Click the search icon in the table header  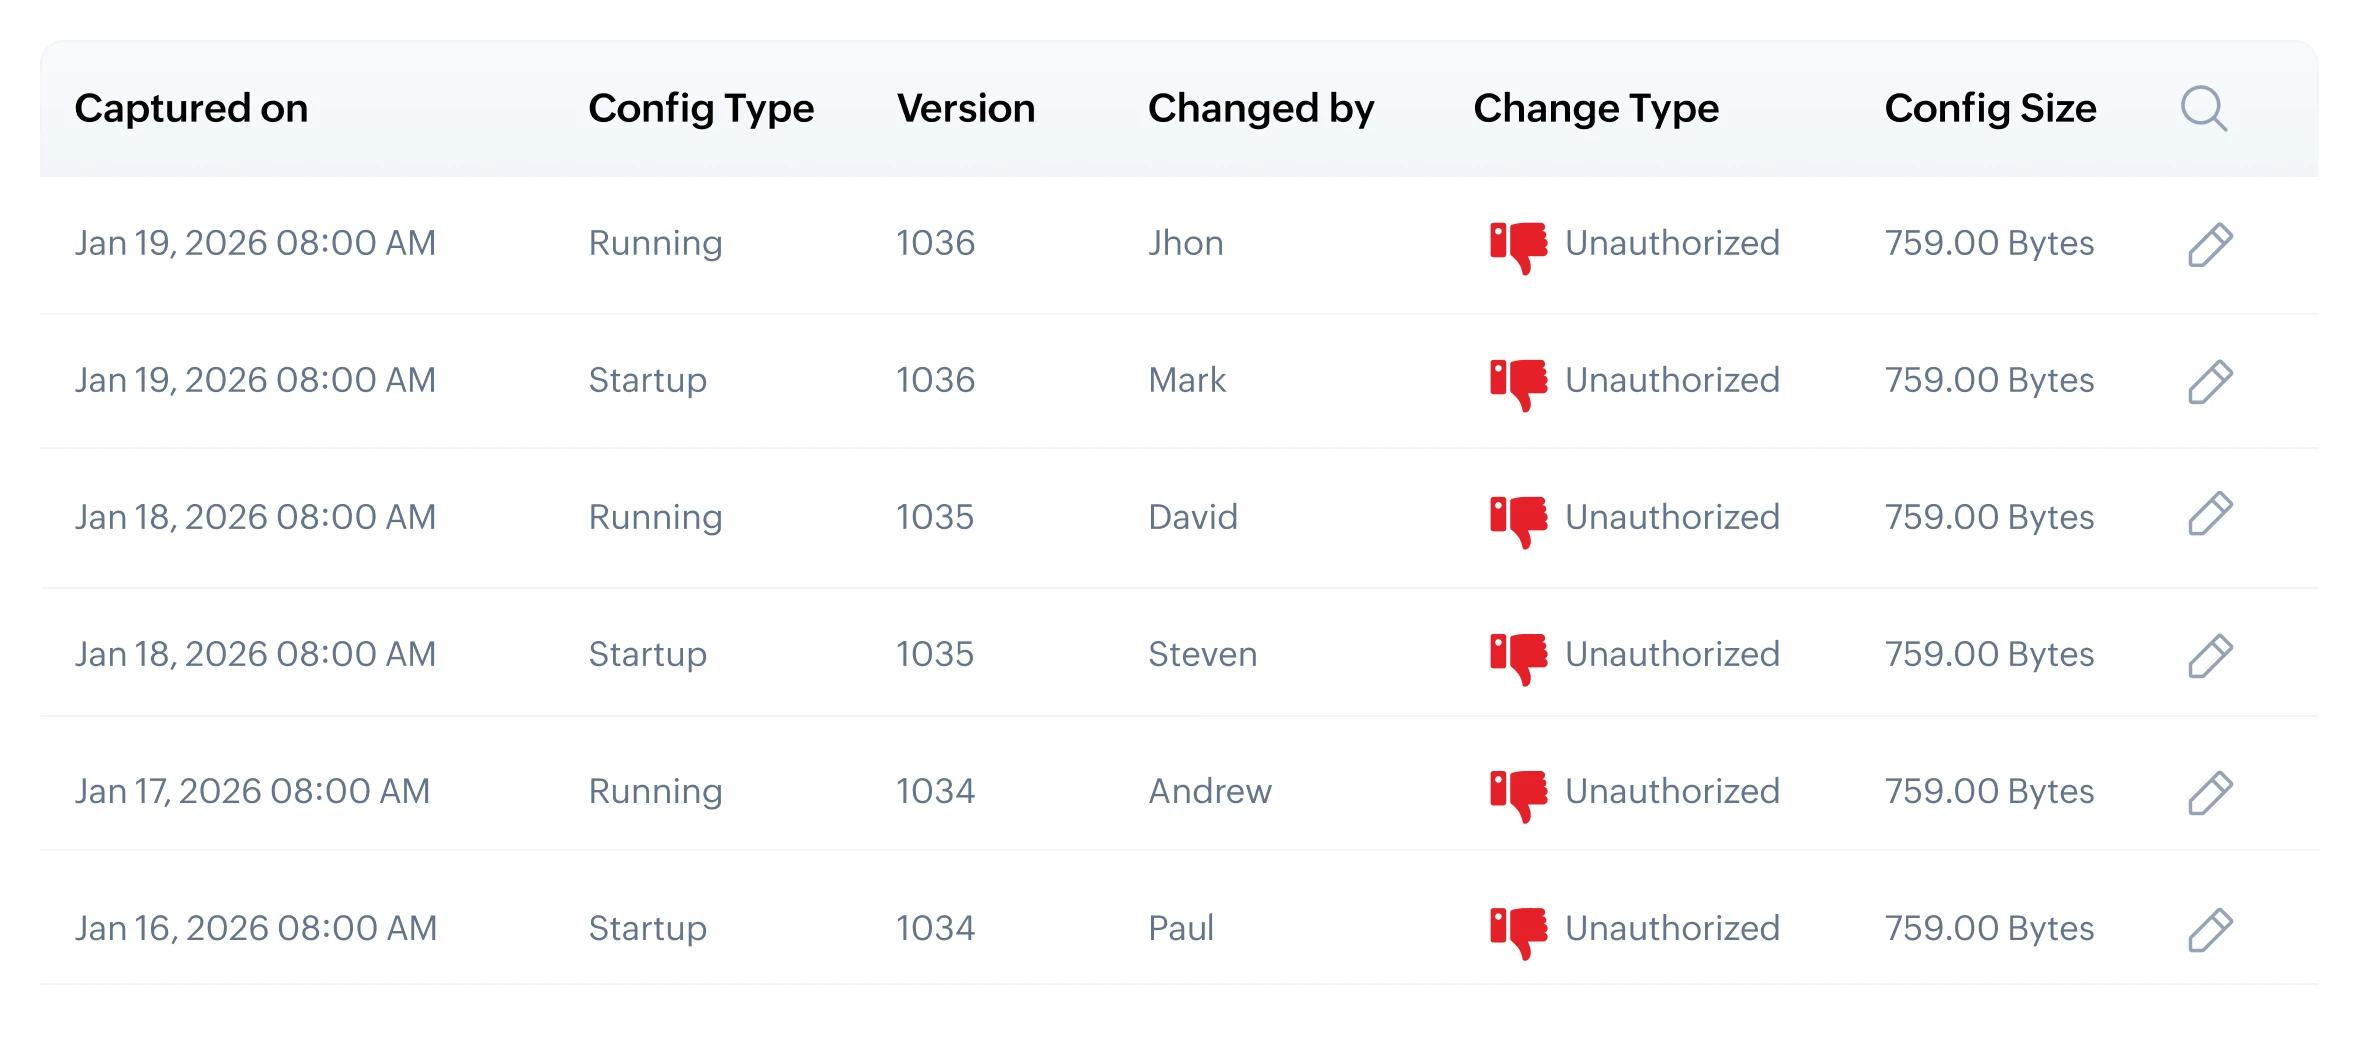[2204, 110]
